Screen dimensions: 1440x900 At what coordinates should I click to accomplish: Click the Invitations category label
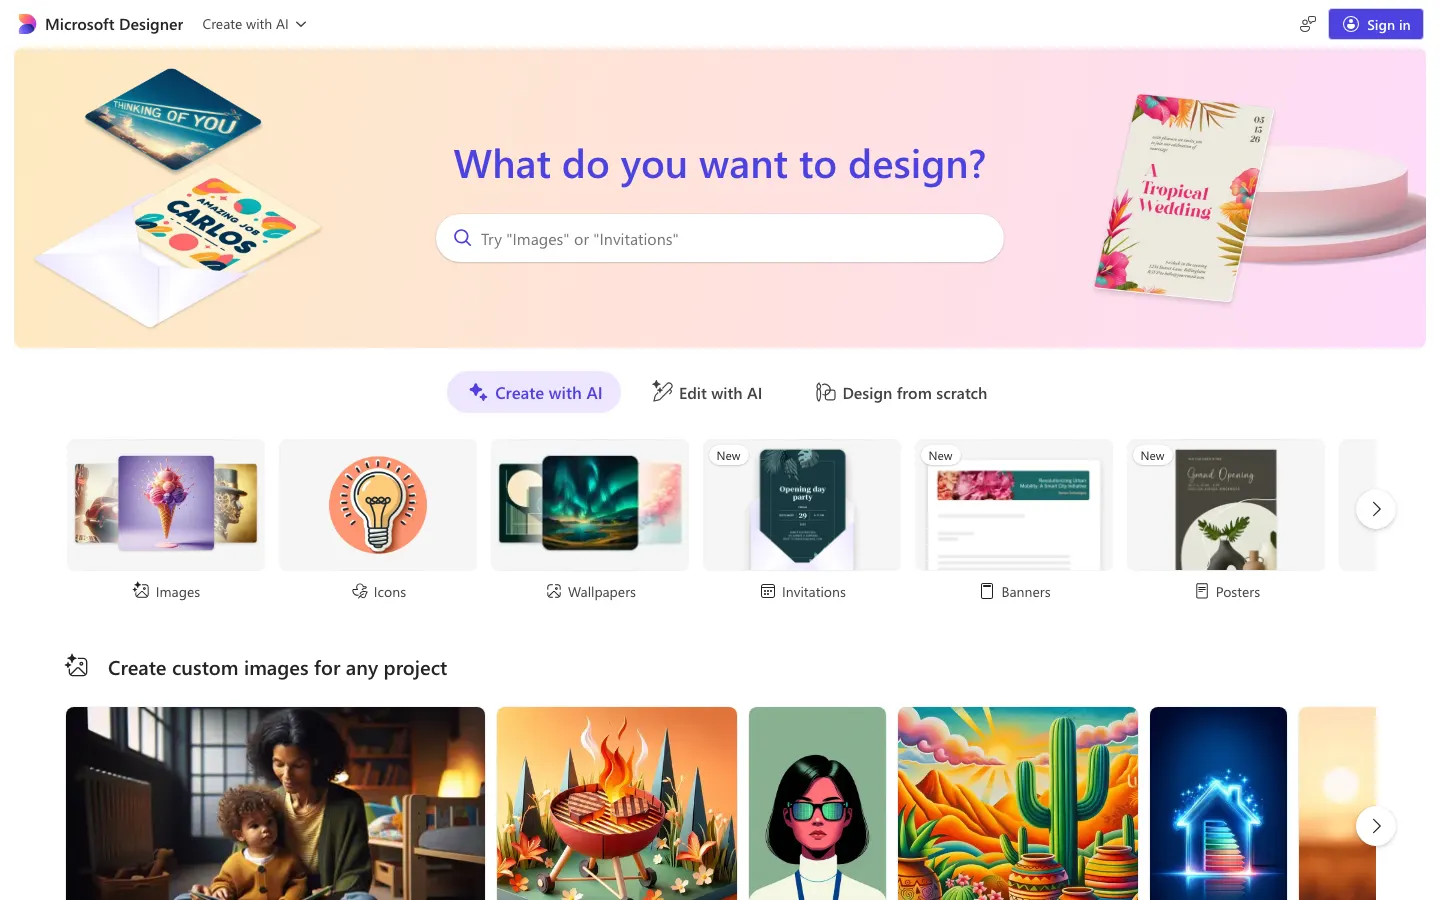click(x=802, y=592)
